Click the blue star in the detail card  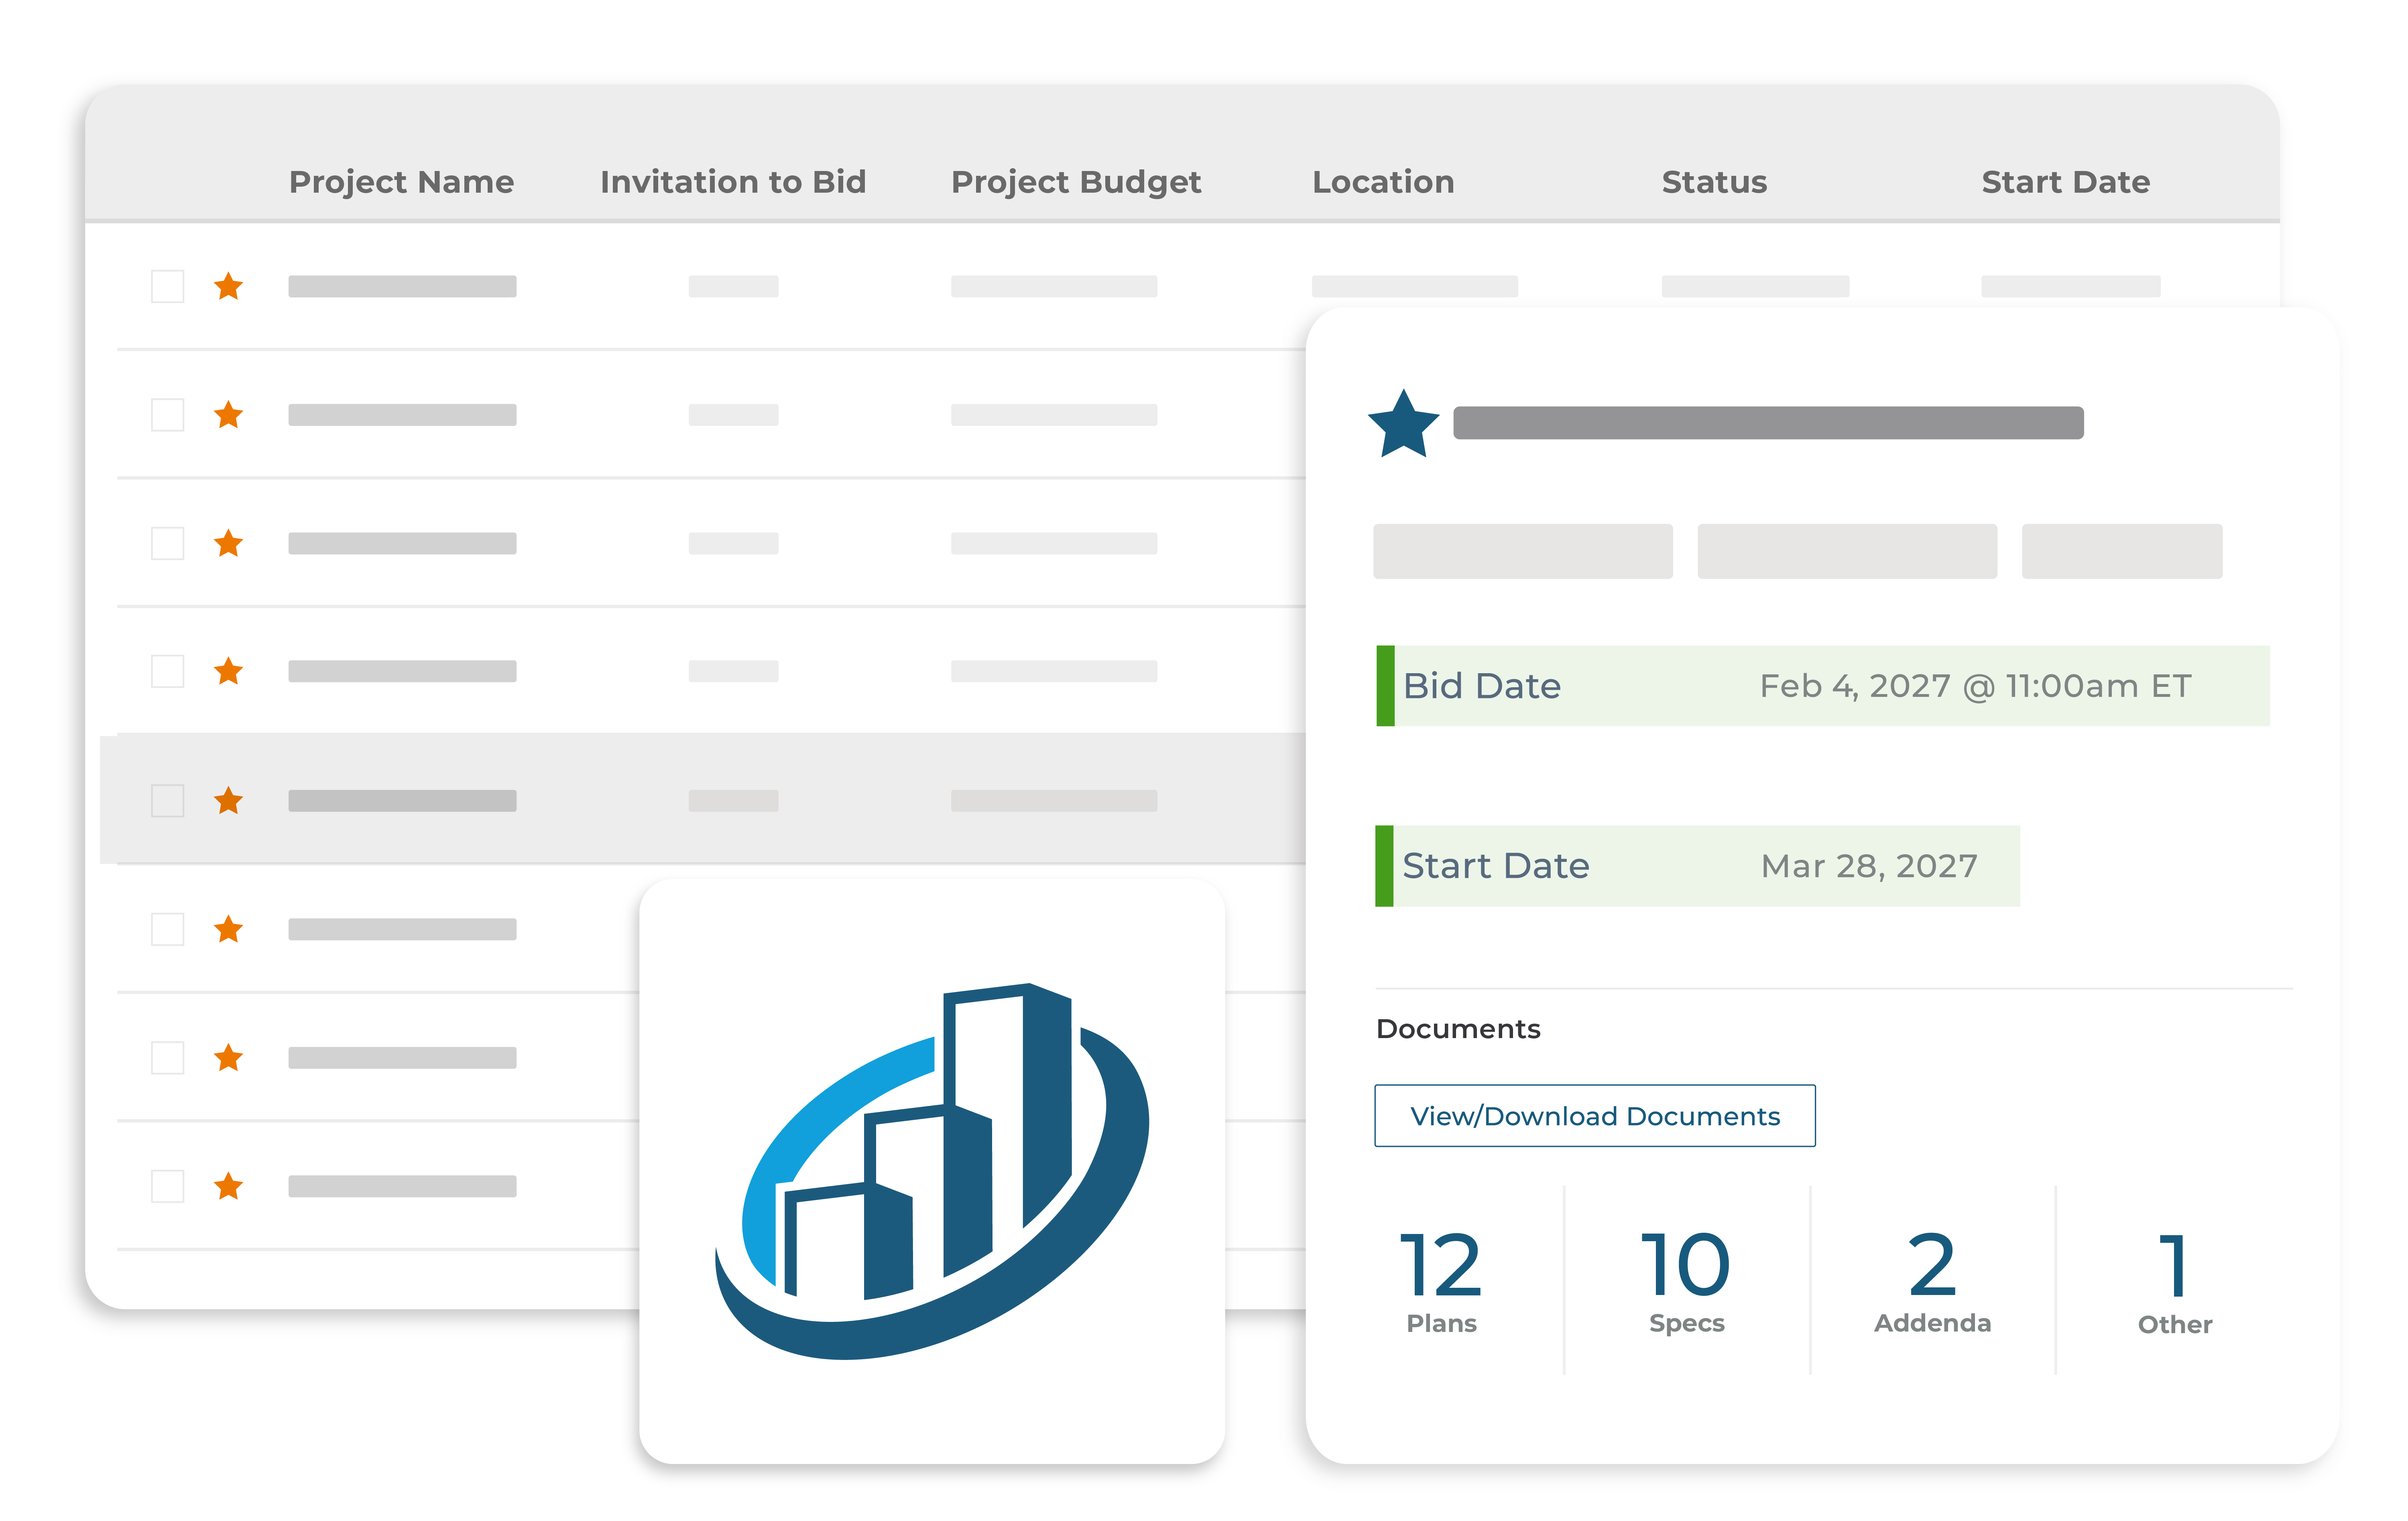point(1403,424)
